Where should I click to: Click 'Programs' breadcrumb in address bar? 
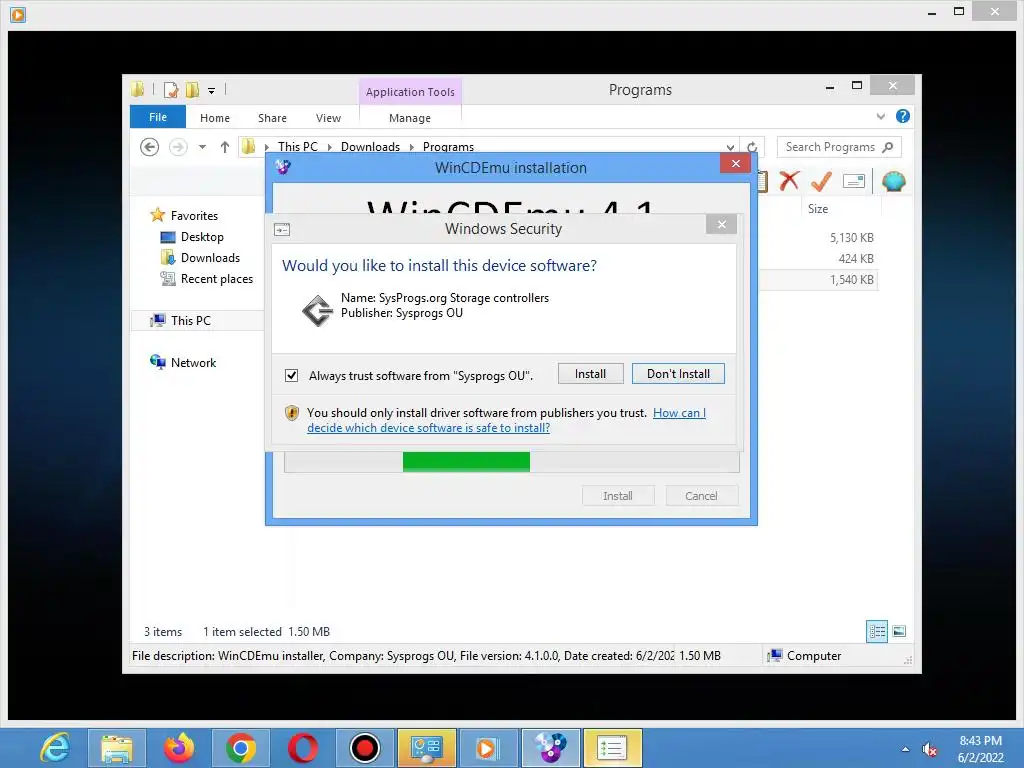click(448, 147)
